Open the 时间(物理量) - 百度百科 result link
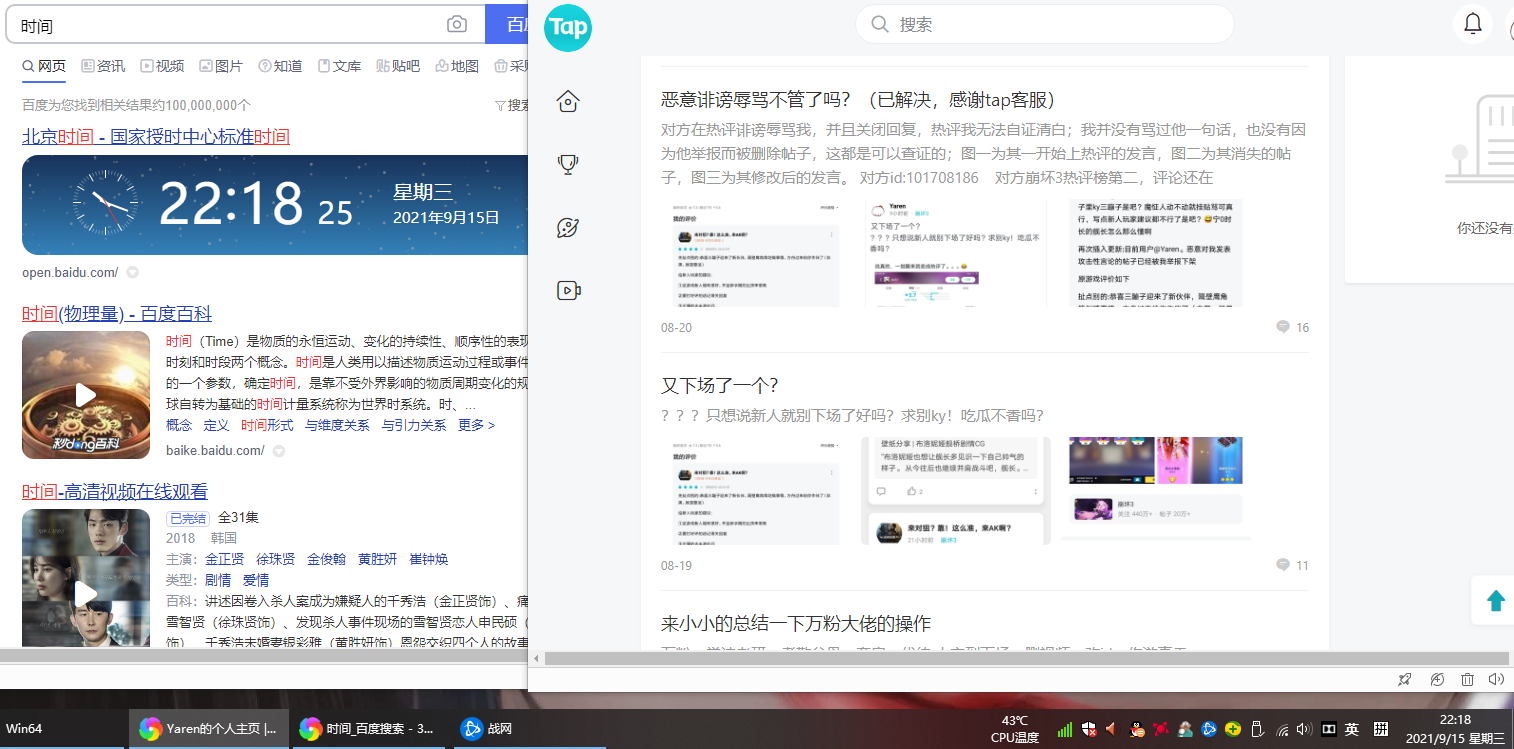Image resolution: width=1514 pixels, height=749 pixels. 117,314
